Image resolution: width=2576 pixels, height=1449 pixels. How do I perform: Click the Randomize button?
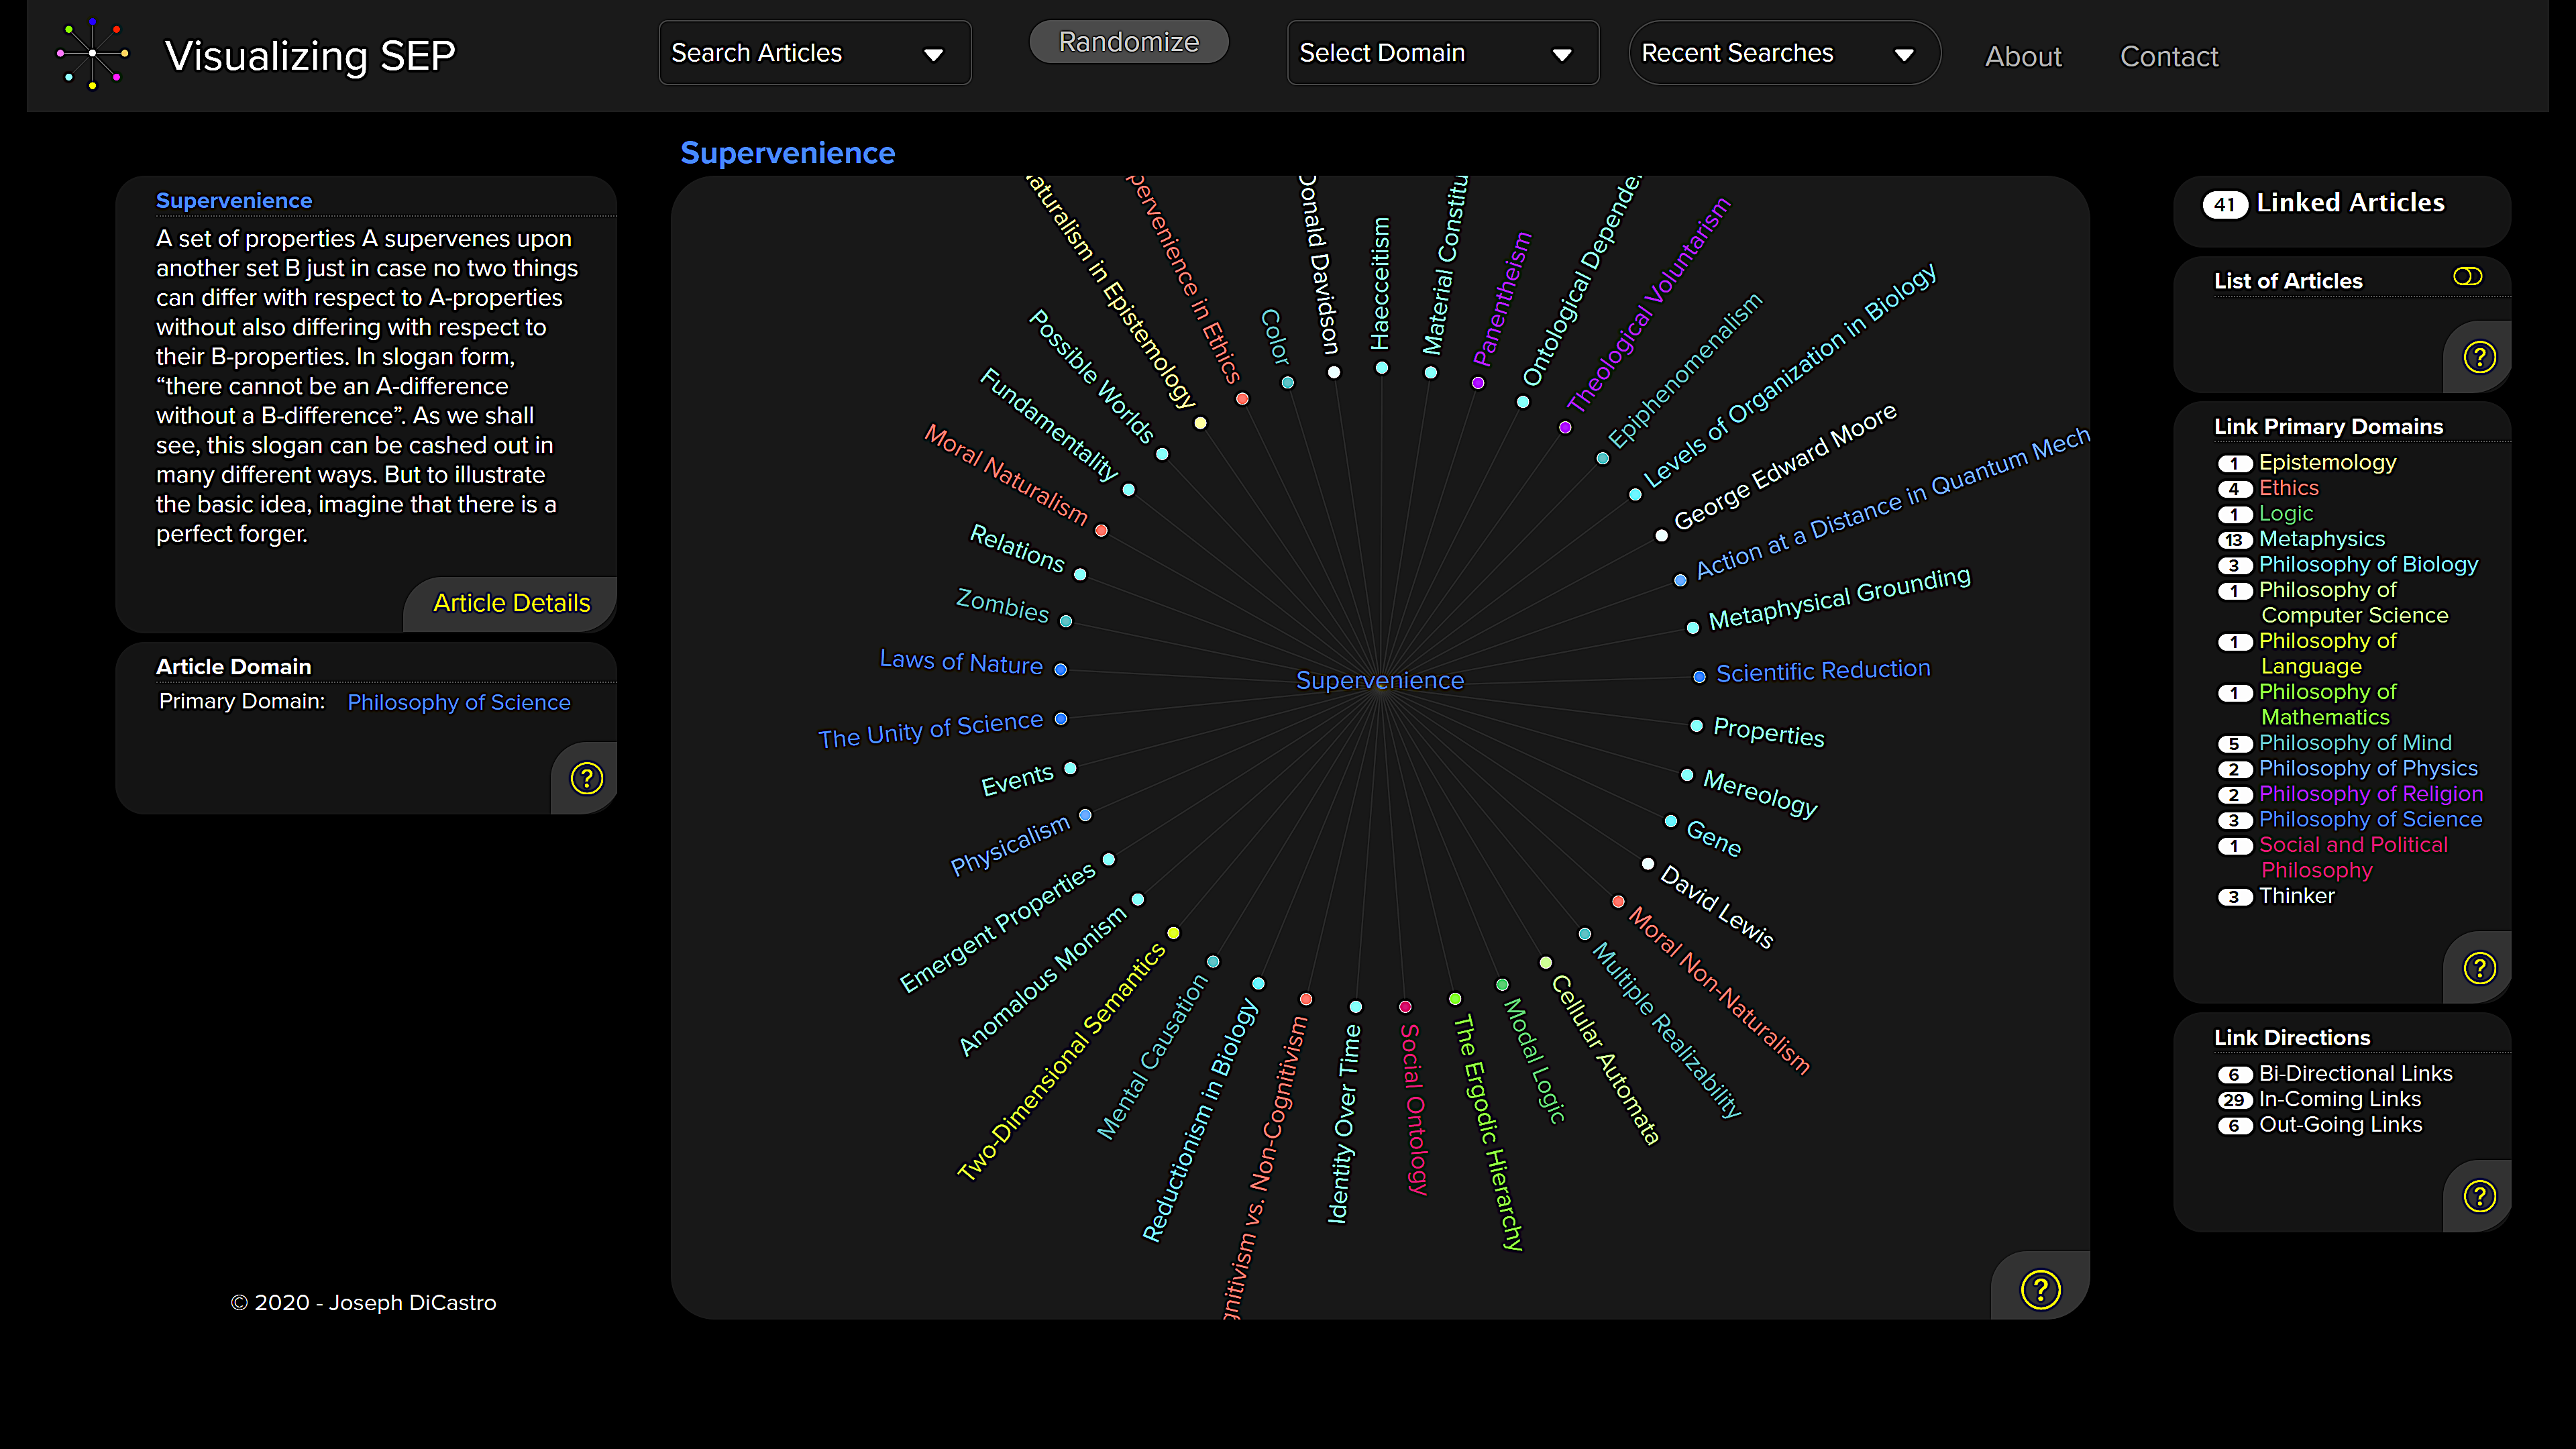(1129, 41)
